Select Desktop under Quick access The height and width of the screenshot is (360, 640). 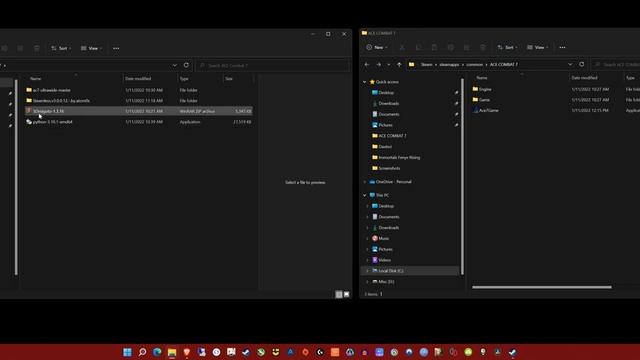pos(383,93)
